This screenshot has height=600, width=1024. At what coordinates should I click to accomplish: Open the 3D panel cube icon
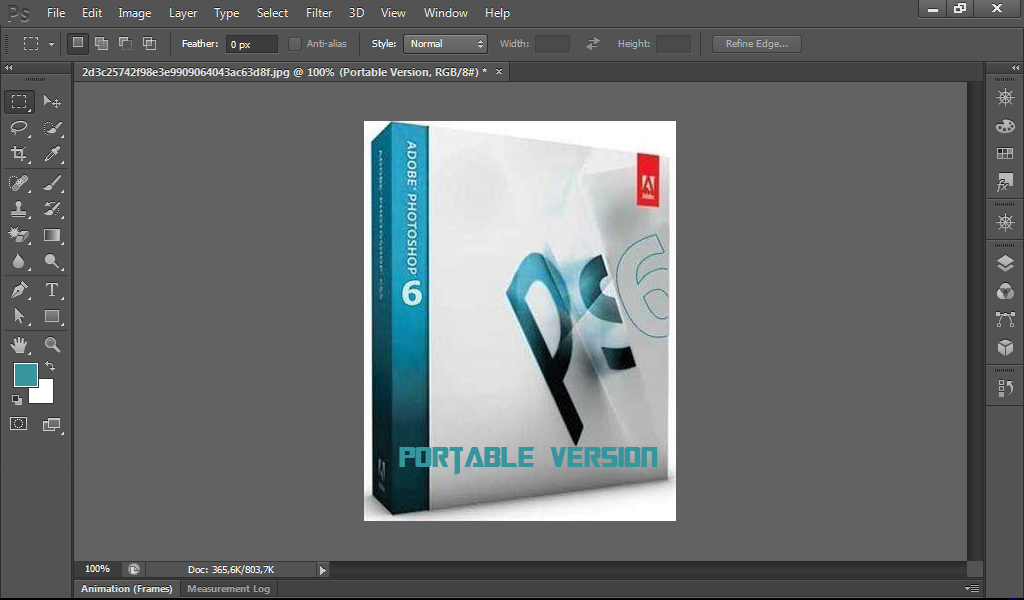coord(1005,347)
